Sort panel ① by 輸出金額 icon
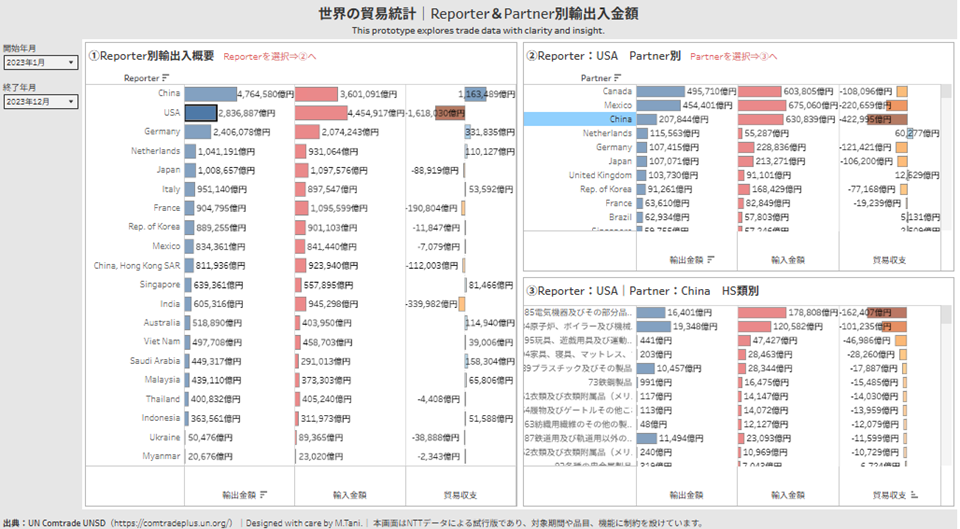 tap(263, 493)
